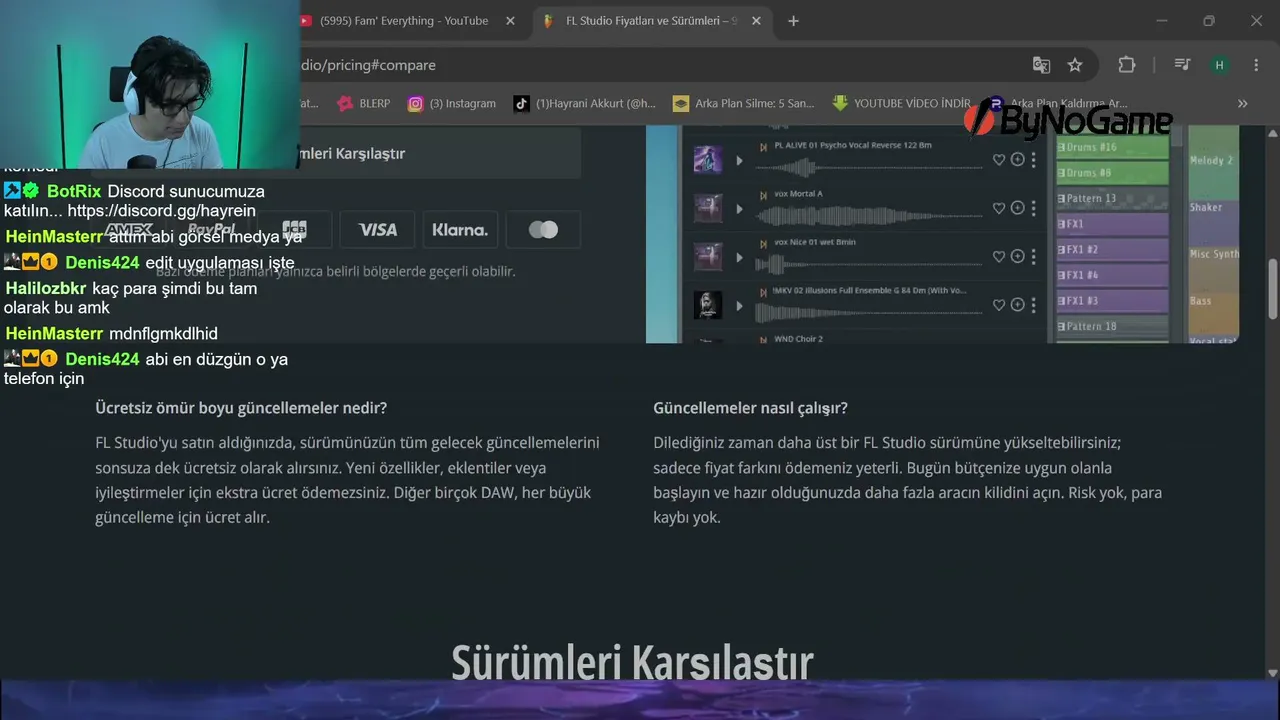The height and width of the screenshot is (720, 1280).
Task: Click BotRix username in stream chat
Action: coord(74,191)
